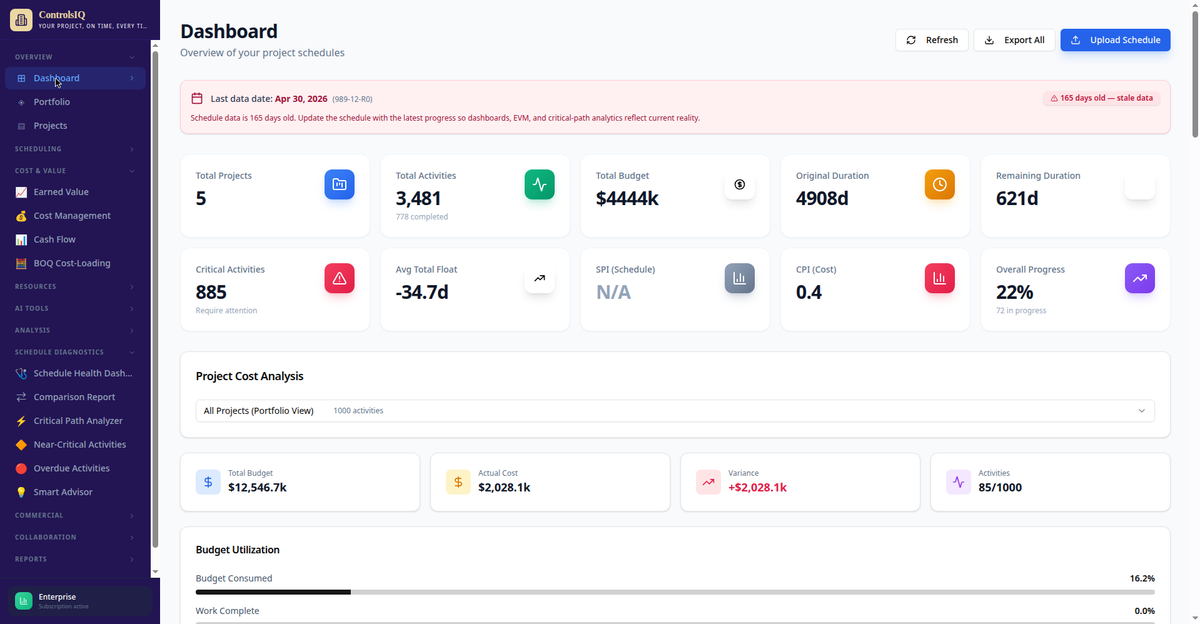Go to Cost Management
Image resolution: width=1200 pixels, height=624 pixels.
(75, 216)
